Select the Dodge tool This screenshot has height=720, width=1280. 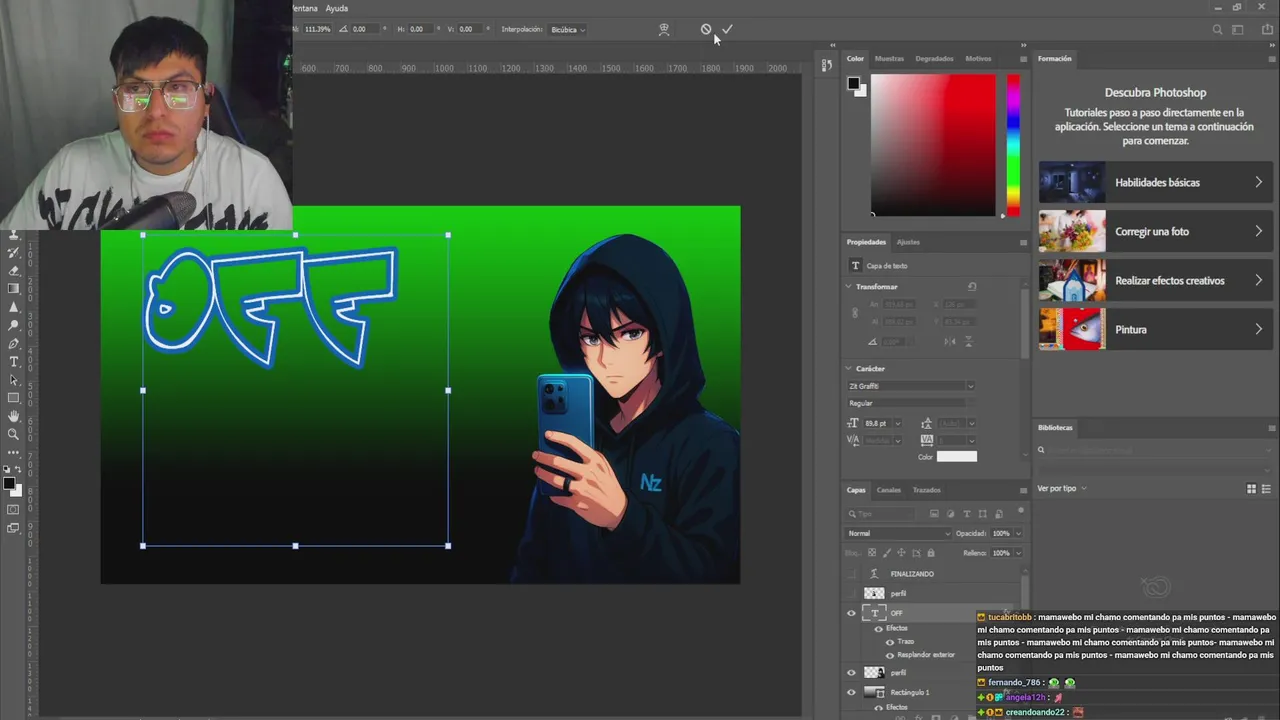pyautogui.click(x=13, y=325)
